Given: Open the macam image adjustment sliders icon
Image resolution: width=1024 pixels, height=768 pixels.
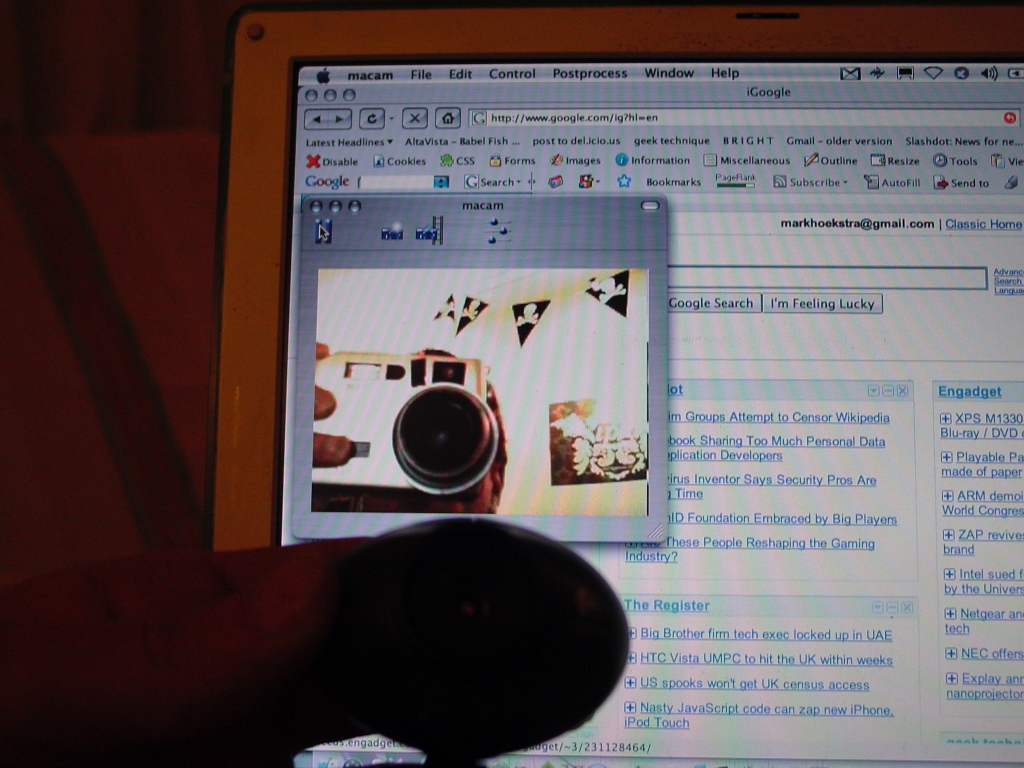Looking at the screenshot, I should 499,231.
